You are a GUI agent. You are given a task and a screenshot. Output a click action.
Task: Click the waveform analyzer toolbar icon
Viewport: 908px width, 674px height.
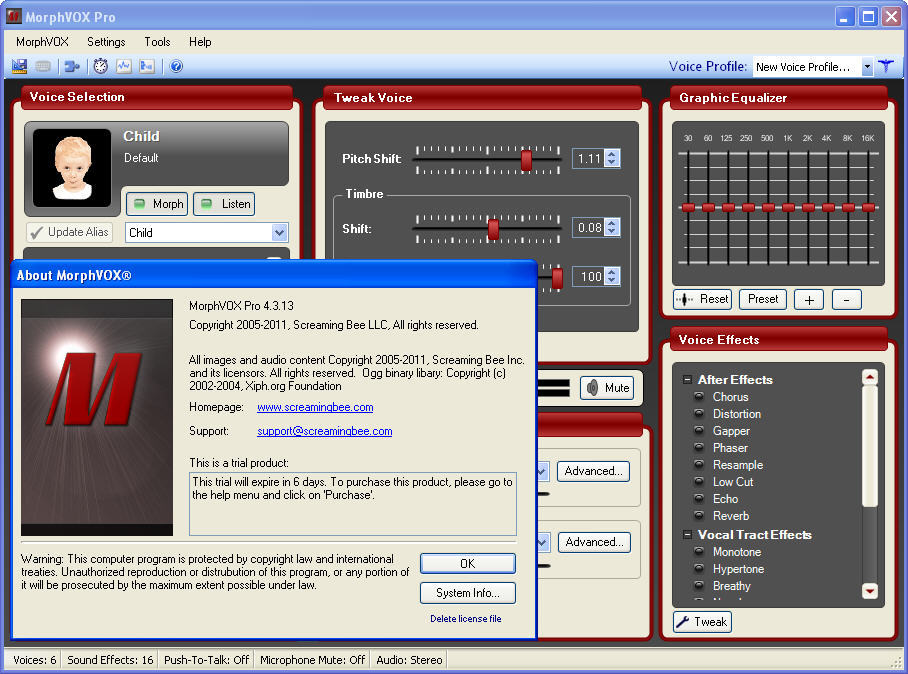click(124, 66)
